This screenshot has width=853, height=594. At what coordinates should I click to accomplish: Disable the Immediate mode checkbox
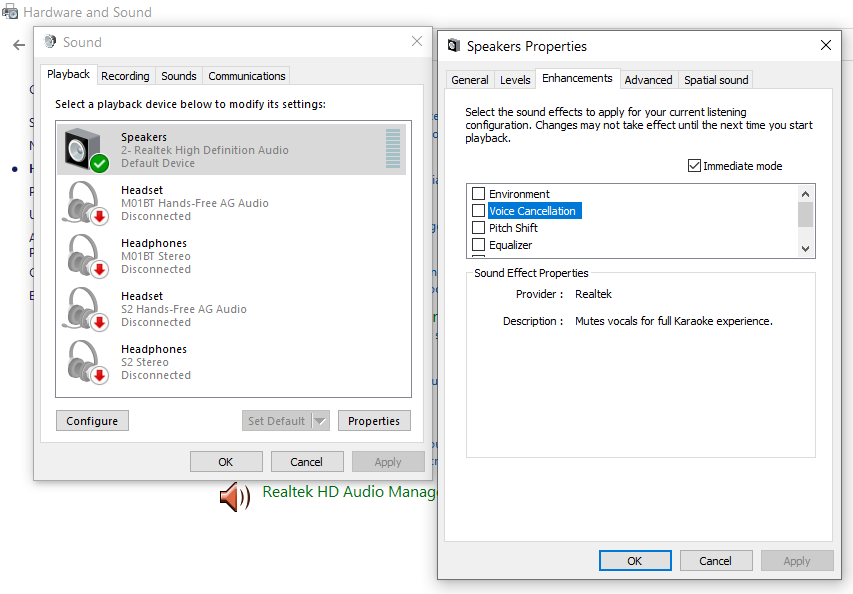coord(695,166)
